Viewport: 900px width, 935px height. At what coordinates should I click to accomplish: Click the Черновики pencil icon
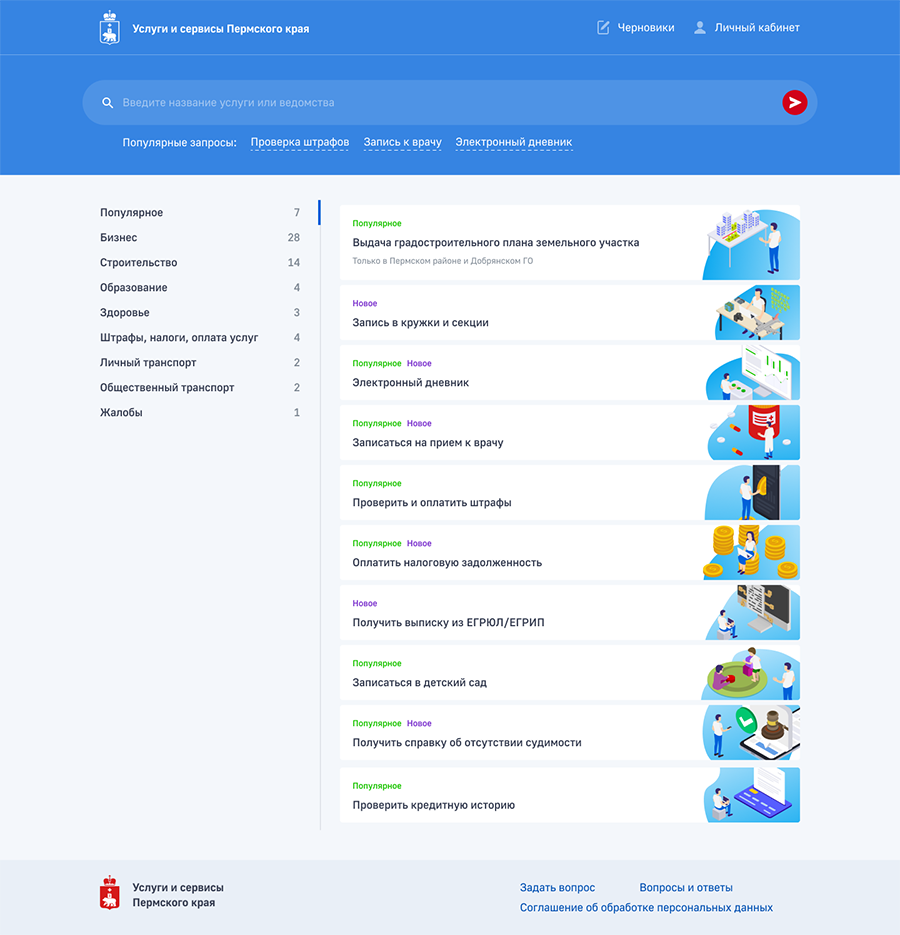pos(603,28)
